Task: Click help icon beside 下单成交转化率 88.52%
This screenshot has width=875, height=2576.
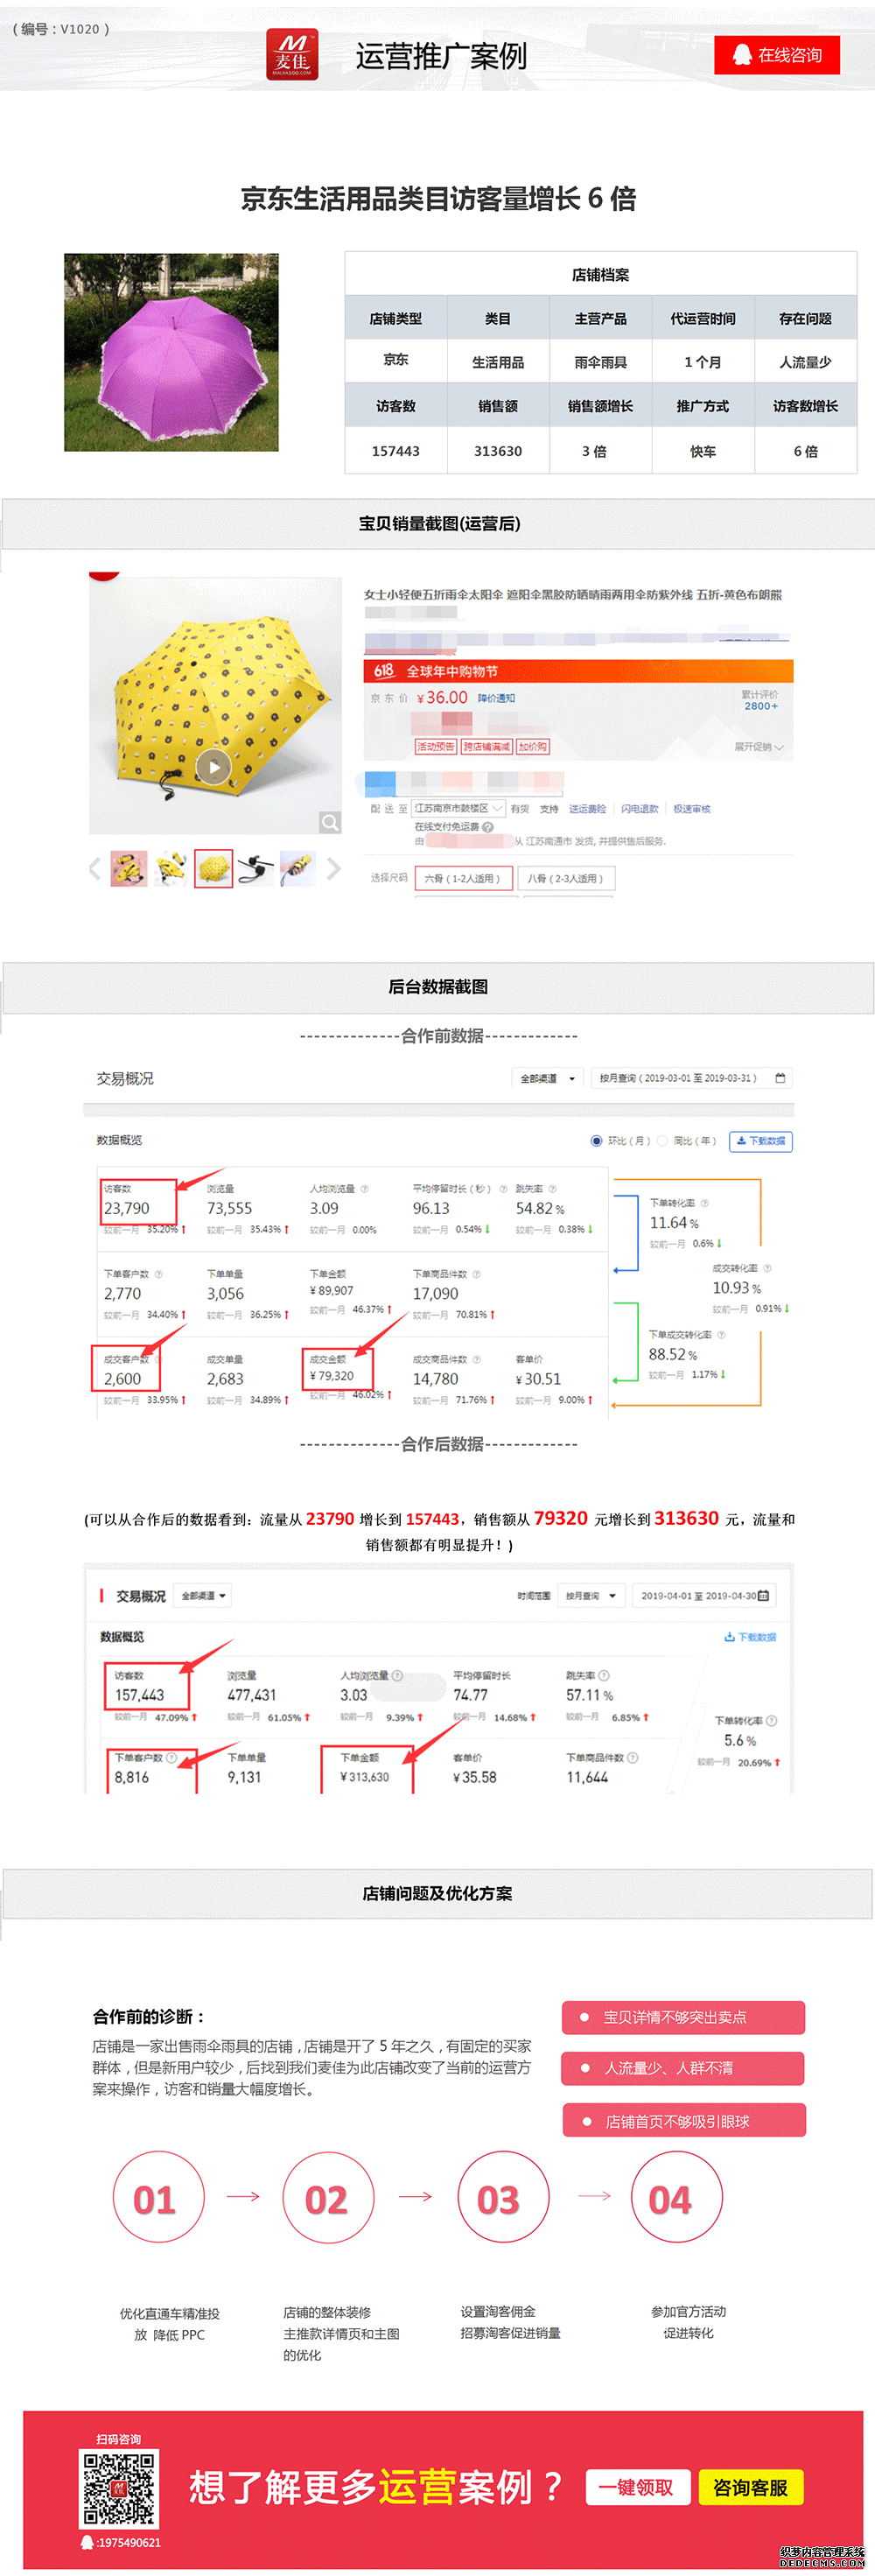Action: coord(721,1335)
